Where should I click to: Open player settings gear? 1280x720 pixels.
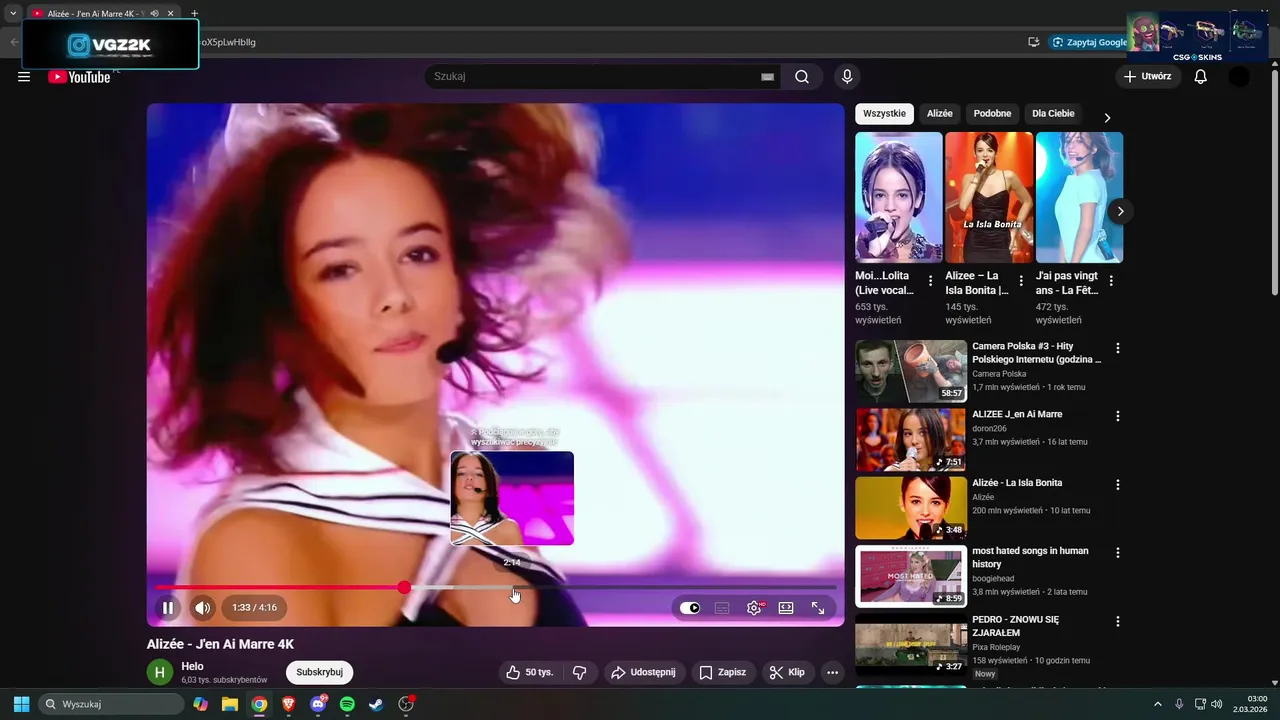point(754,608)
